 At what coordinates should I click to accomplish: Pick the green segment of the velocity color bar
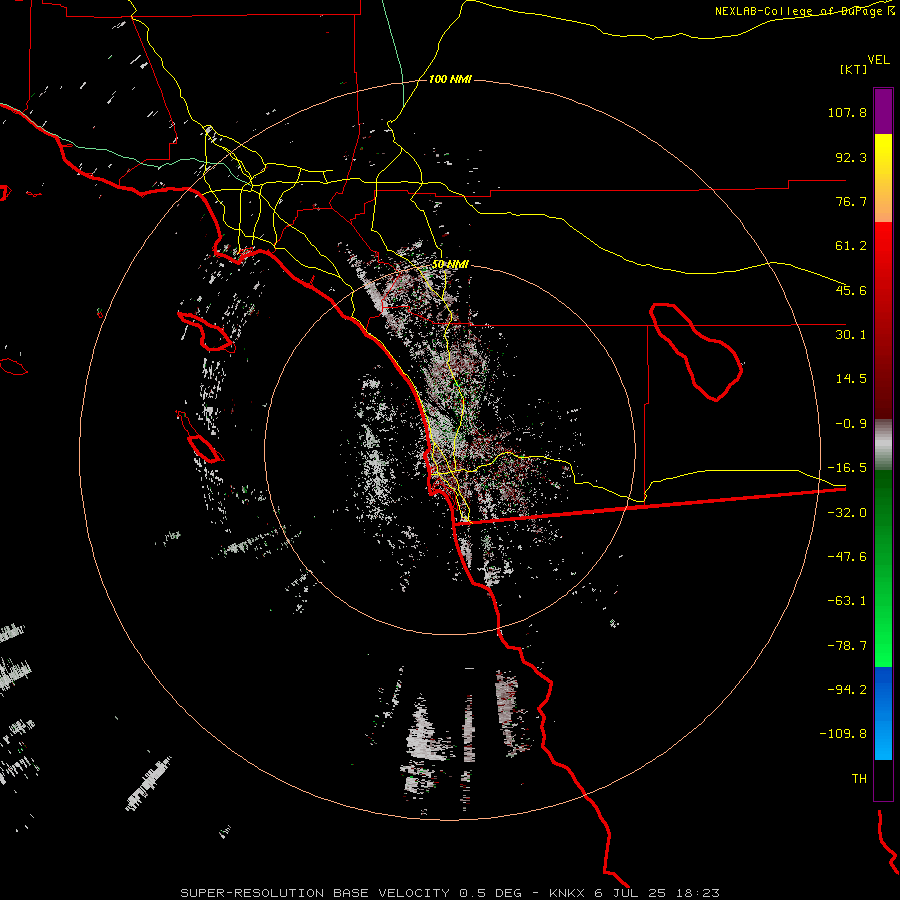click(x=883, y=568)
